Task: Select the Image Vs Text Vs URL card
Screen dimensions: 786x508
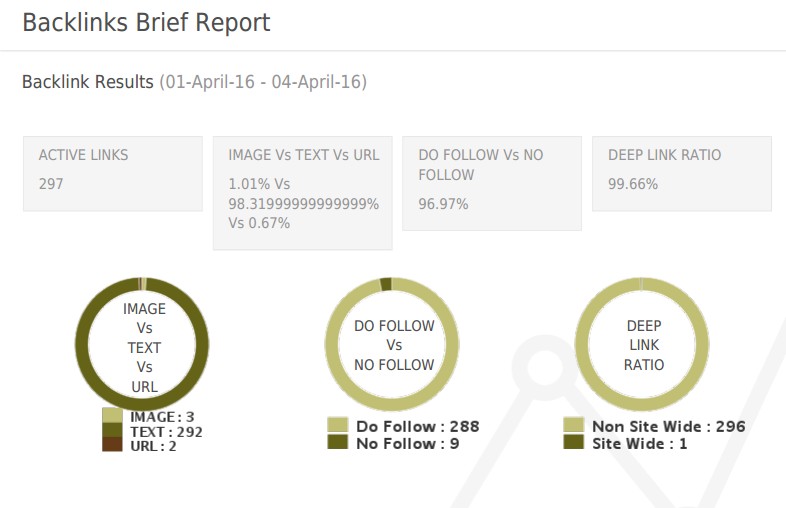Action: pos(303,193)
